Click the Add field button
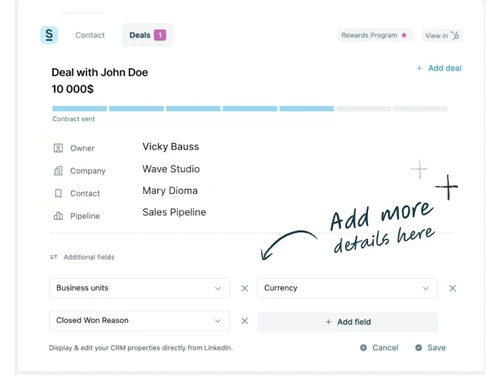Image resolution: width=500 pixels, height=375 pixels. coord(347,322)
